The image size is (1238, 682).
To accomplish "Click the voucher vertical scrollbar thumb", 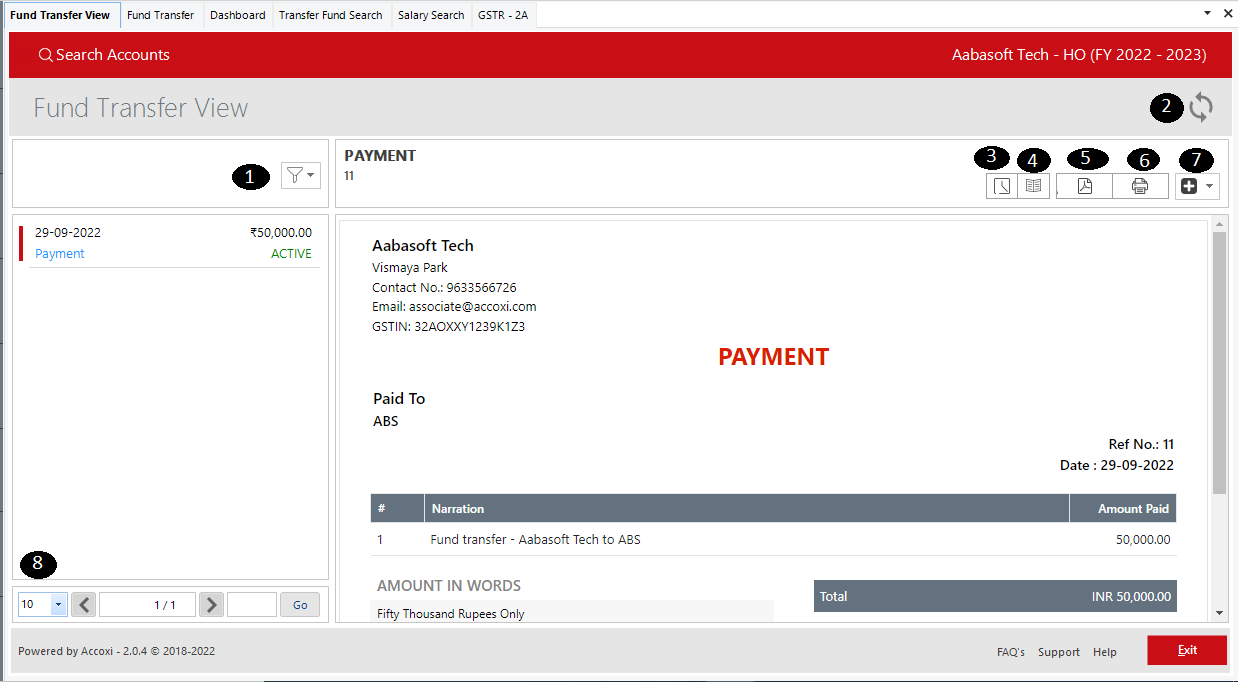I will point(1219,363).
